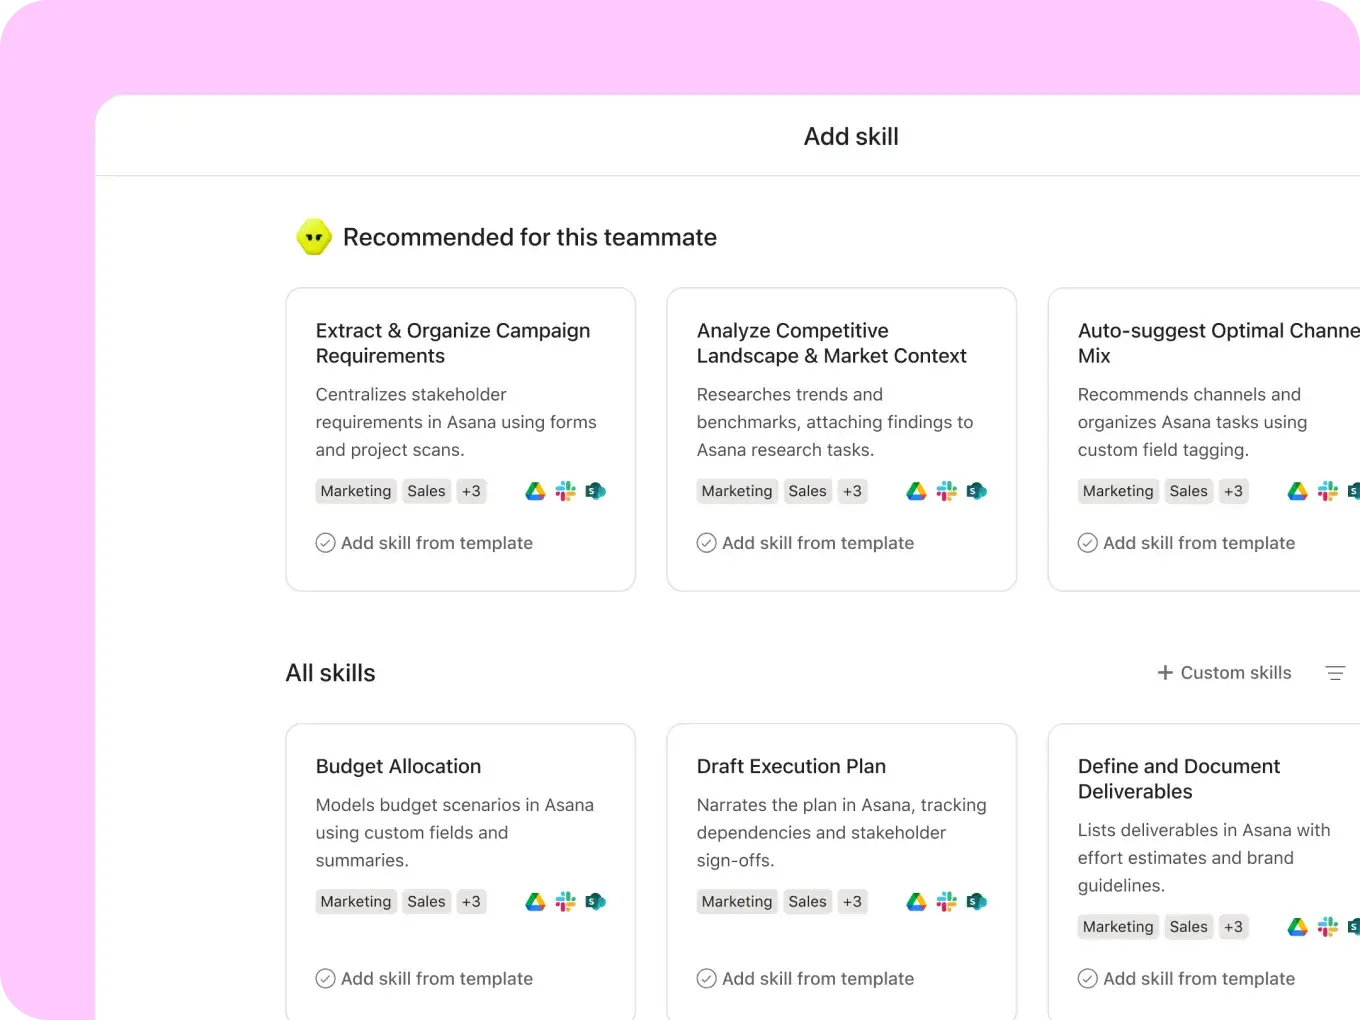Add Draft Execution Plan skill from template
The height and width of the screenshot is (1020, 1360).
[x=805, y=979]
